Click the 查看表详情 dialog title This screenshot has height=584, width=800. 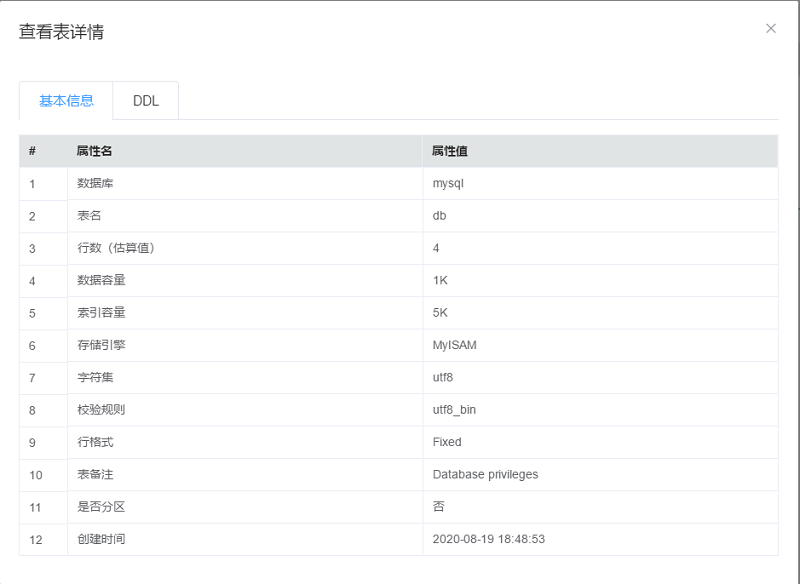tap(62, 32)
